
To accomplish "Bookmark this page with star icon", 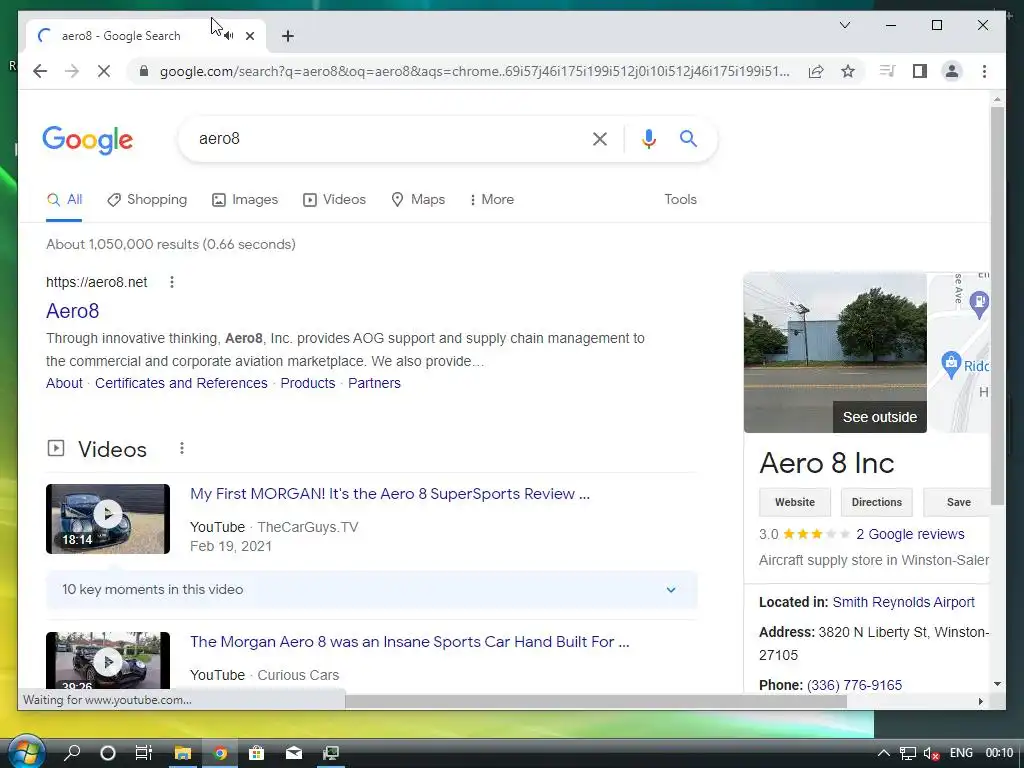I will [848, 71].
